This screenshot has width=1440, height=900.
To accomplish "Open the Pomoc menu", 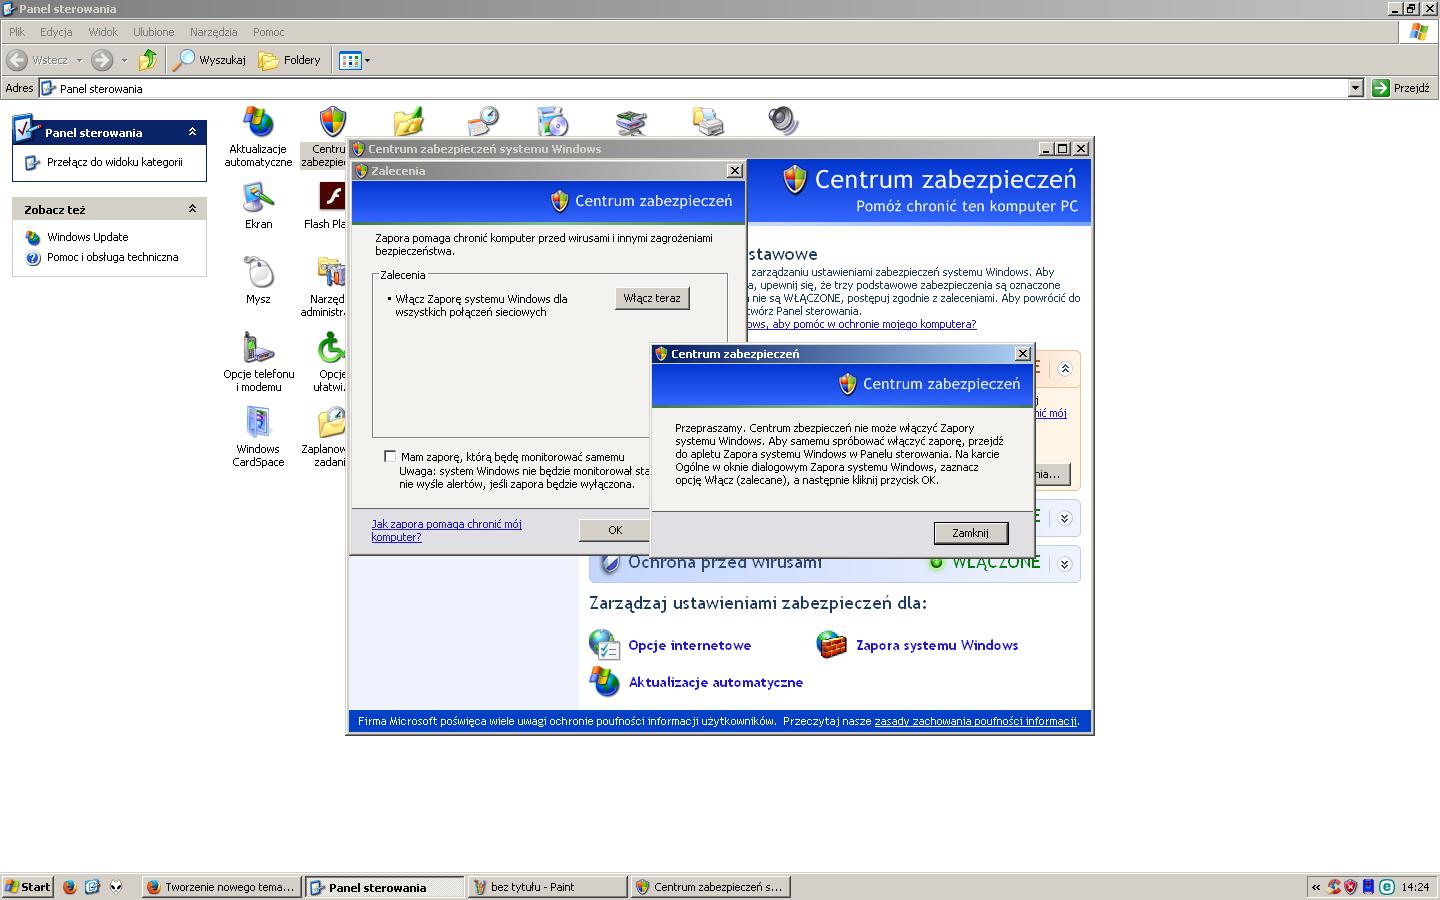I will (x=268, y=32).
